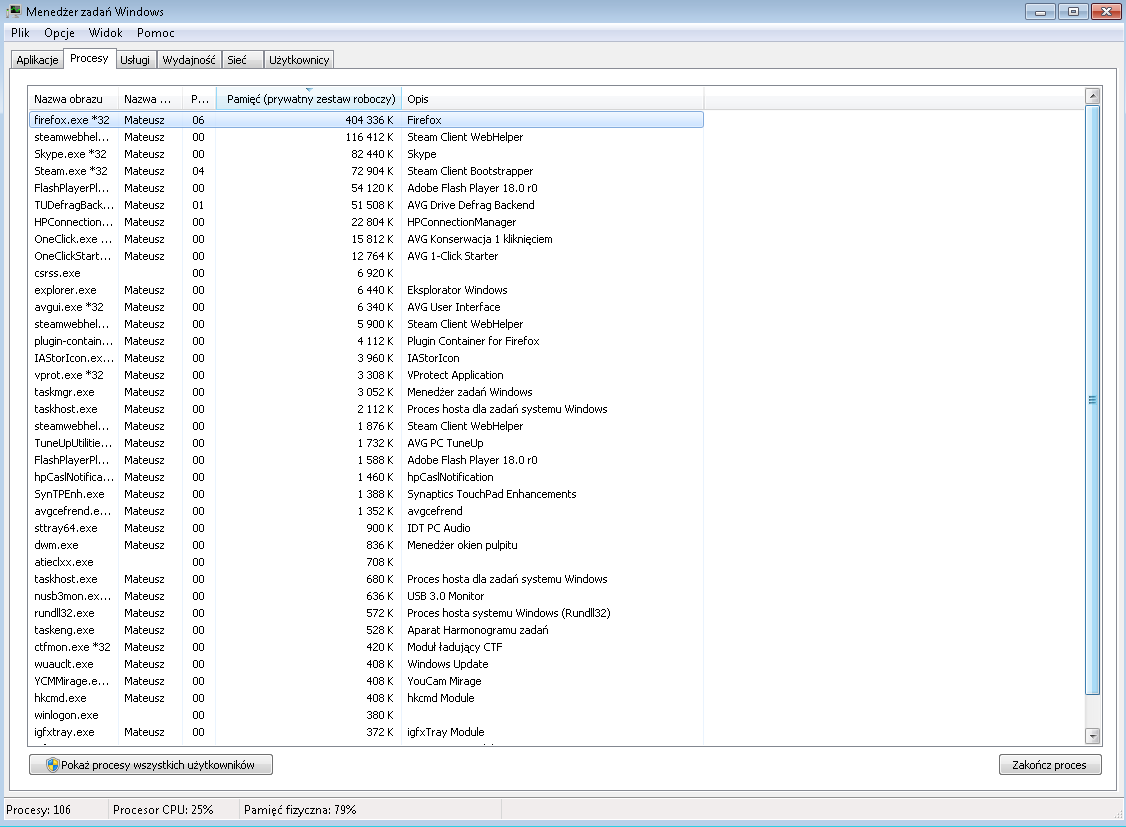Screen dimensions: 1126x827
Task: Open the Pomoc menu
Action: pyautogui.click(x=155, y=33)
